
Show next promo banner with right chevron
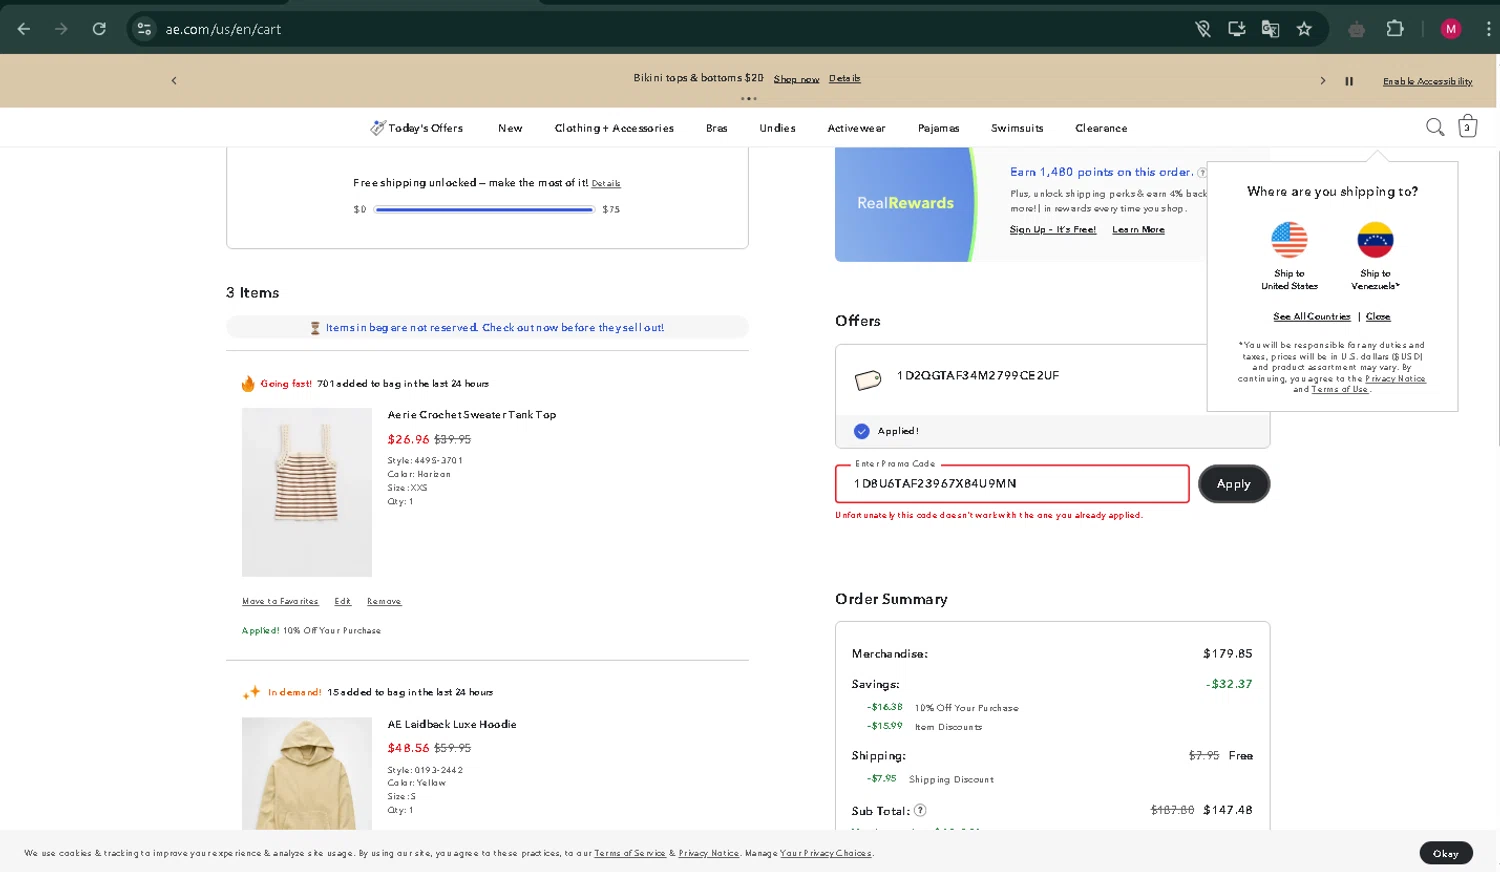[1322, 81]
